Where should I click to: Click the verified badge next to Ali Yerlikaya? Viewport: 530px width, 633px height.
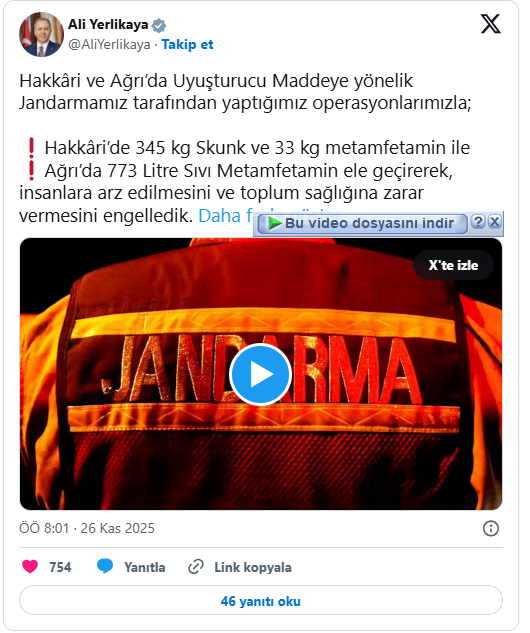click(161, 25)
